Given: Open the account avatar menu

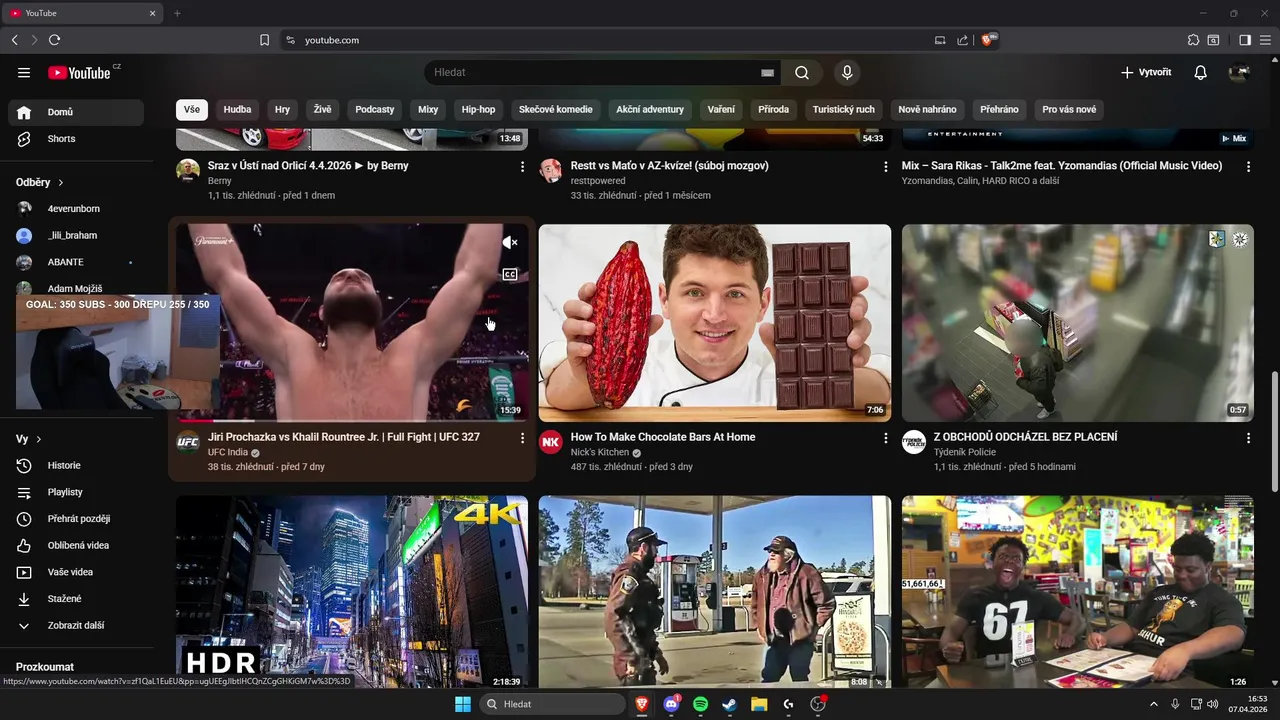Looking at the screenshot, I should point(1239,72).
